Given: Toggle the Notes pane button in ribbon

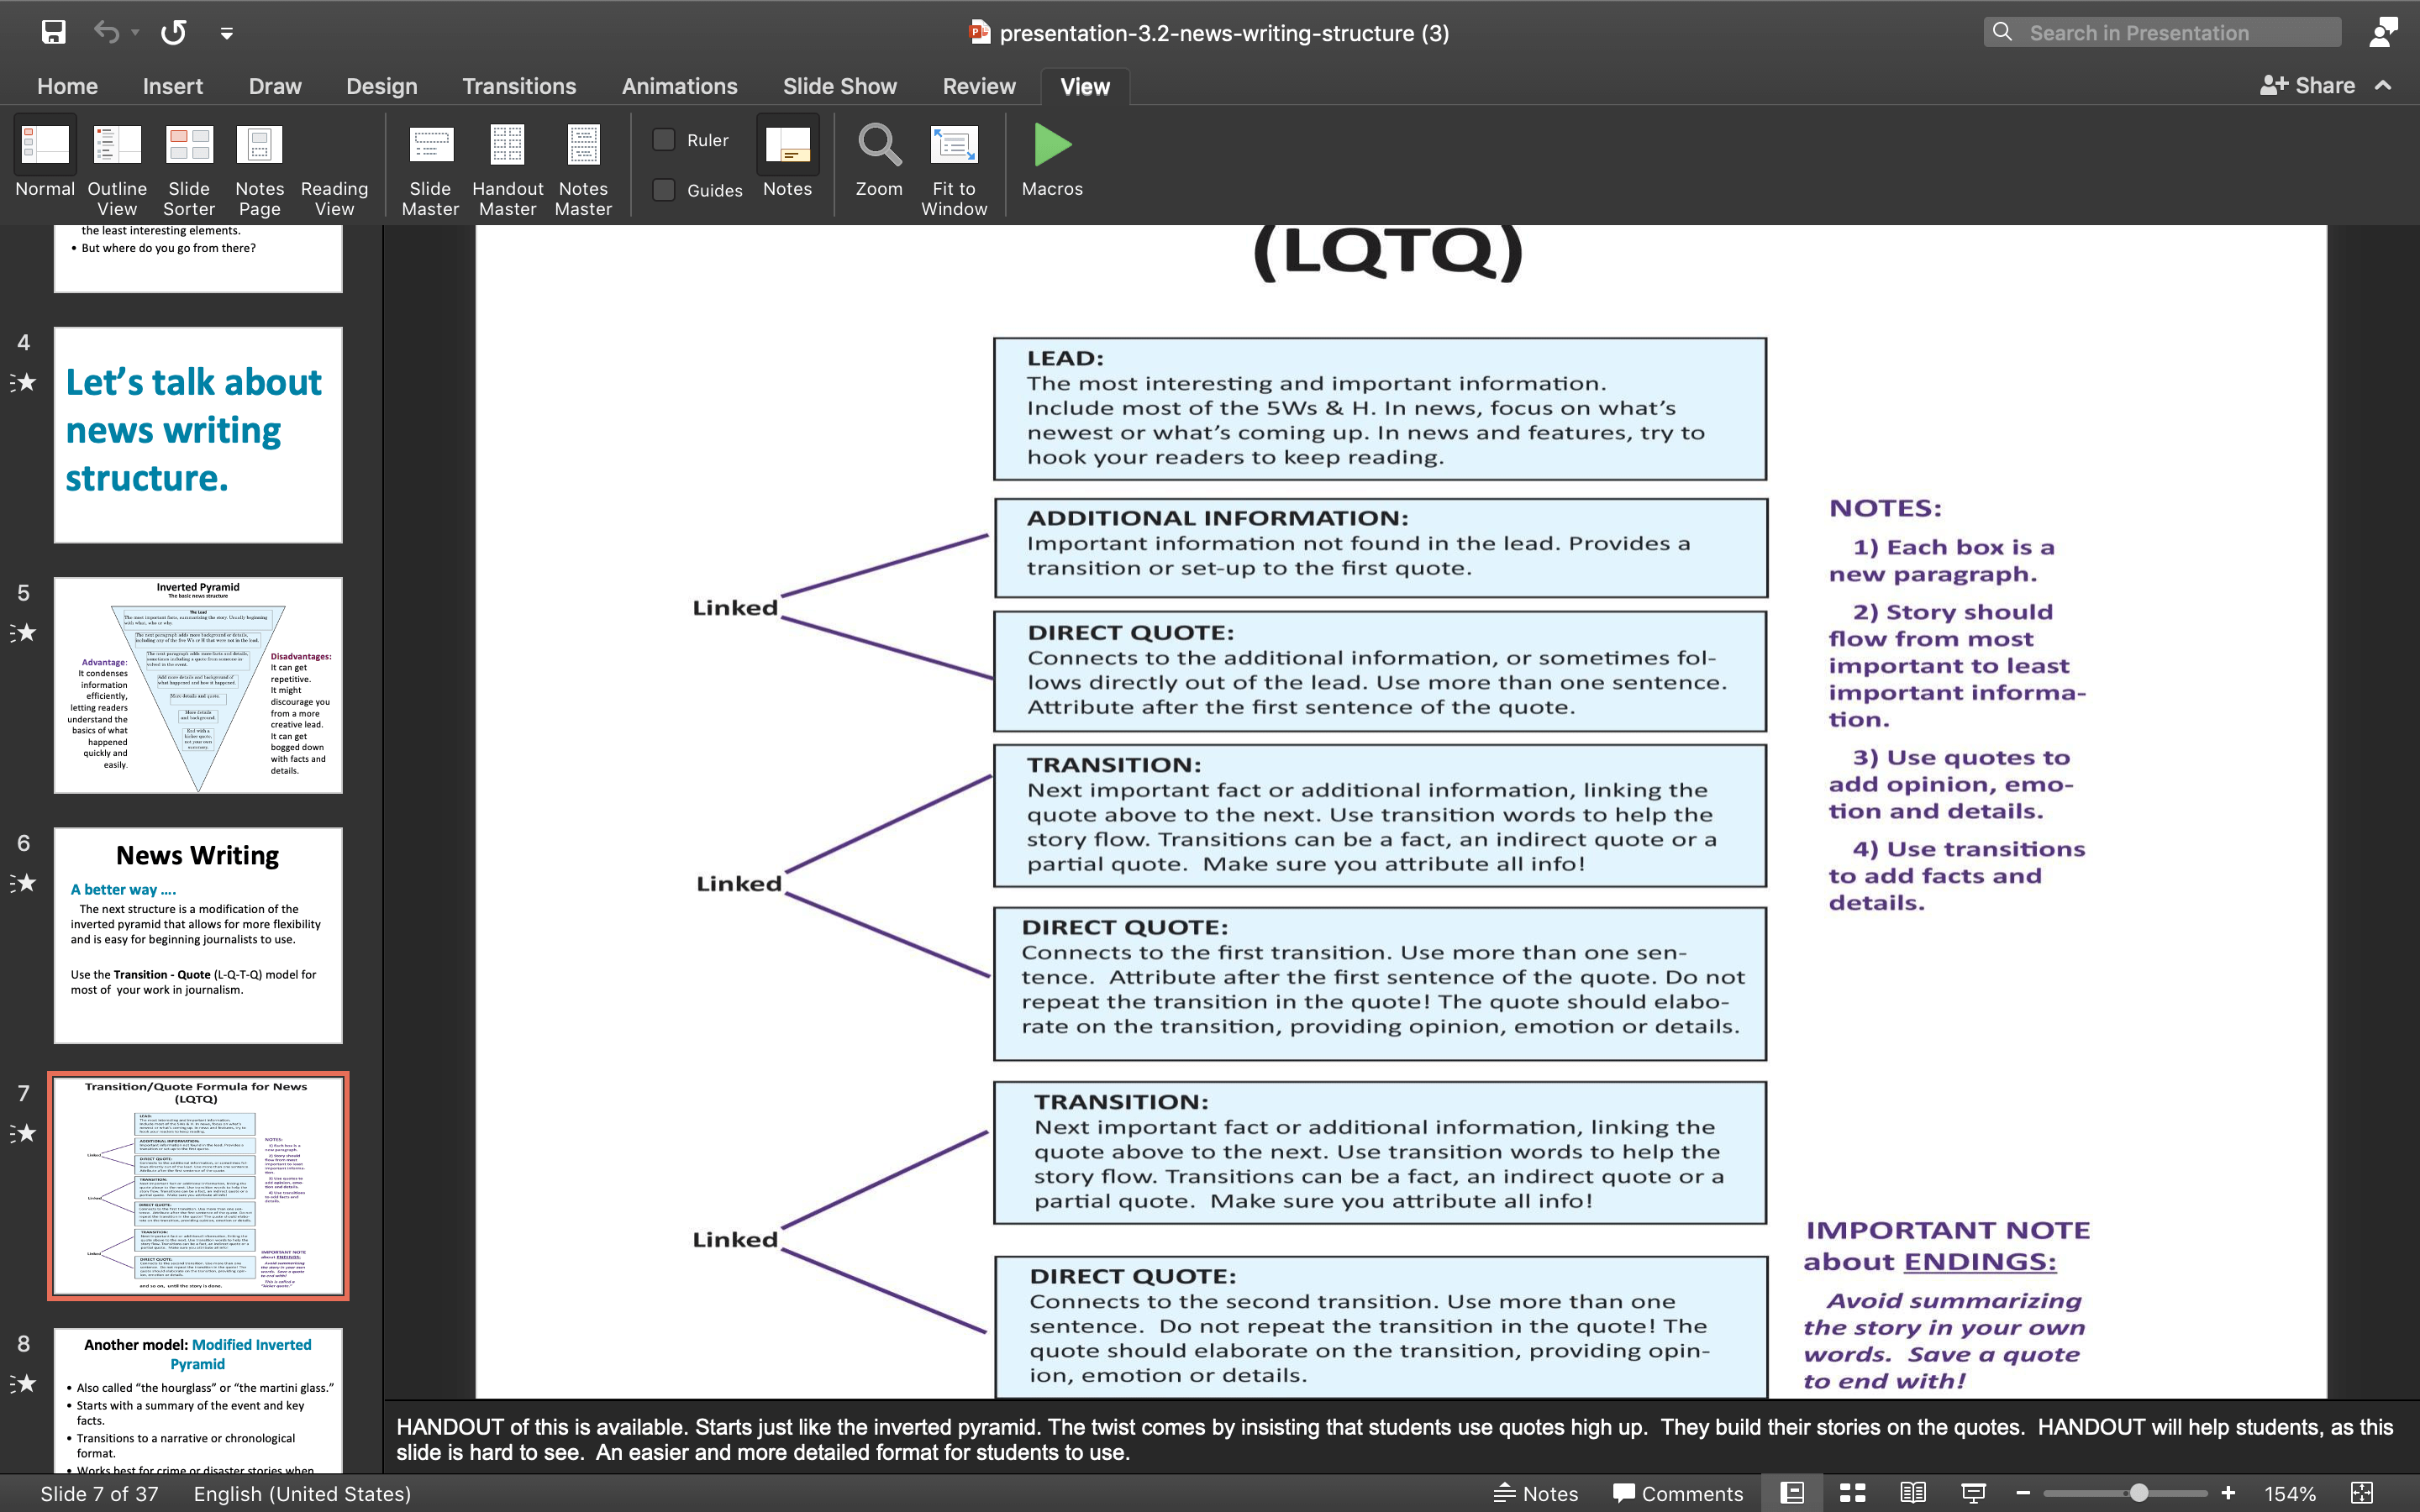Looking at the screenshot, I should (787, 157).
